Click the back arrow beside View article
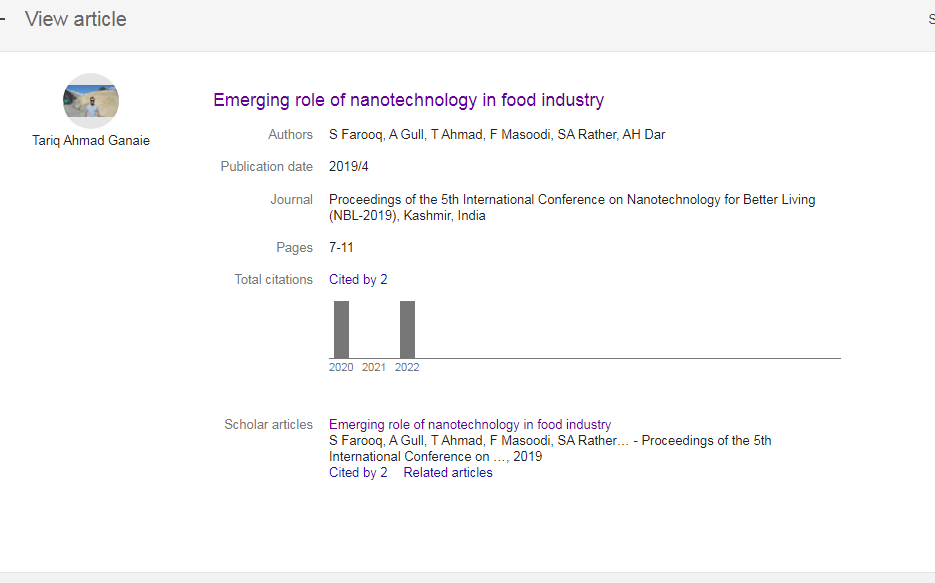Viewport: 935px width, 583px height. click(x=3, y=19)
